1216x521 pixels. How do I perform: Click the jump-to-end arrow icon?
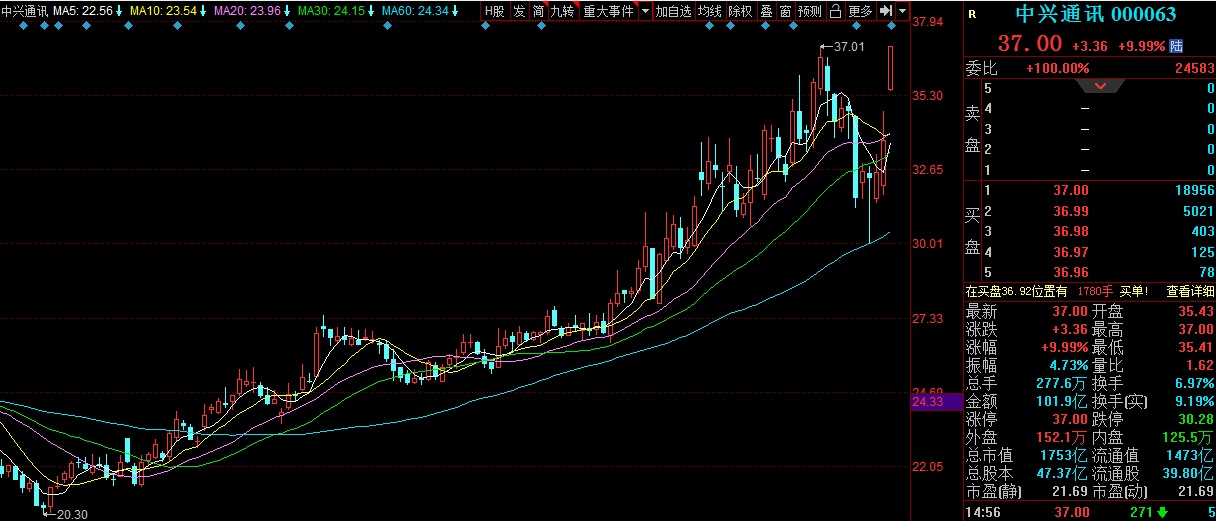[x=886, y=11]
